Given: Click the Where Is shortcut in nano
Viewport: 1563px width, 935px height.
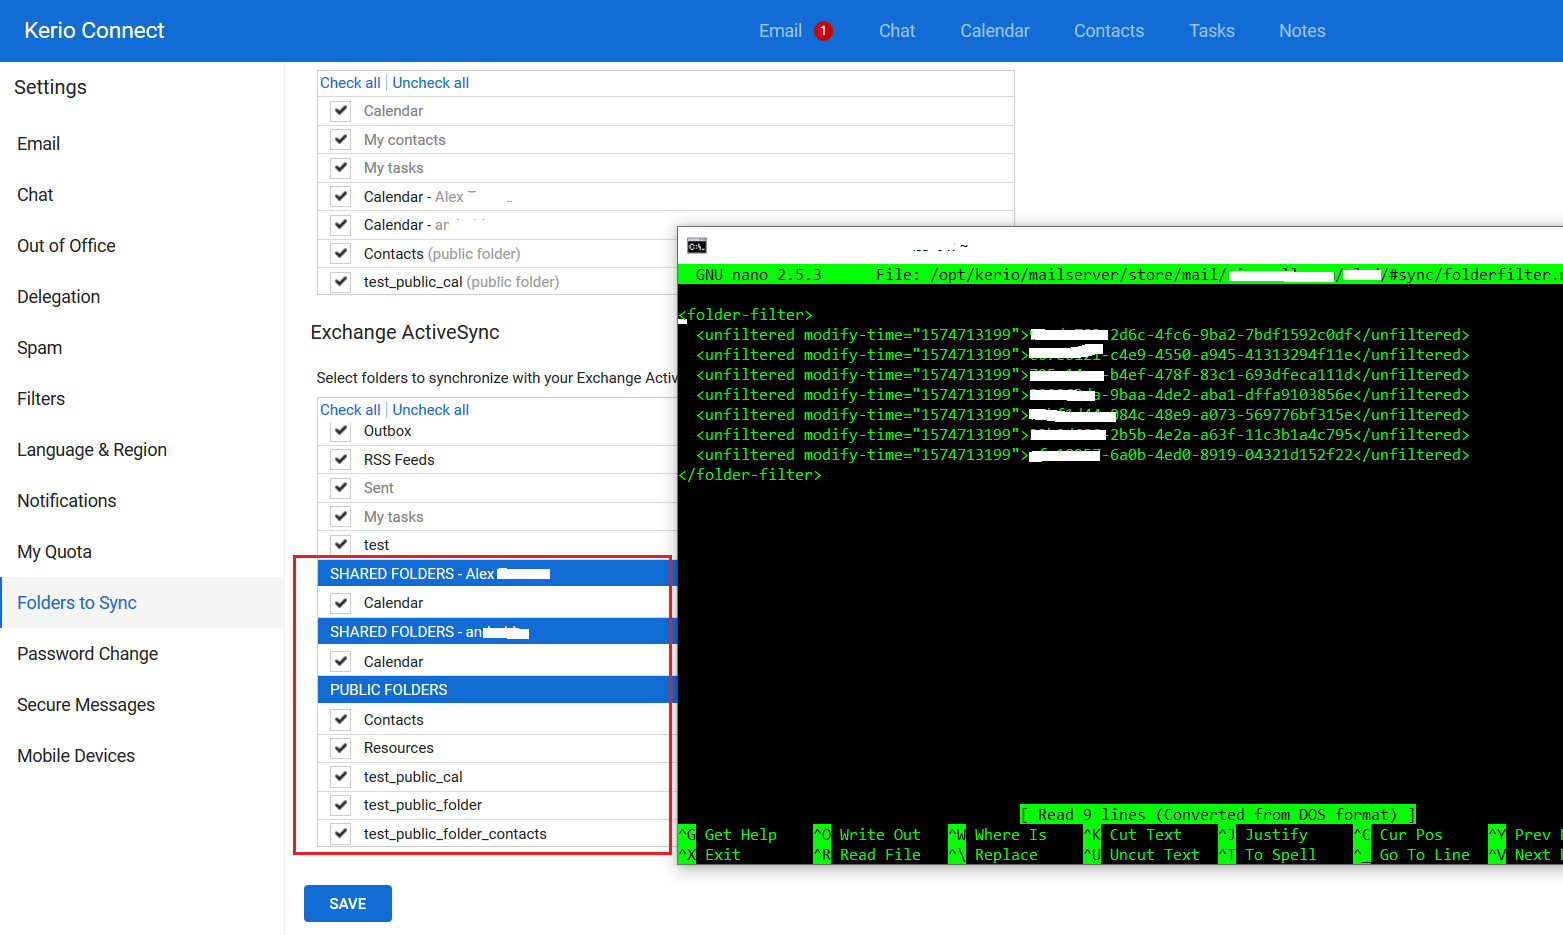Looking at the screenshot, I should click(x=998, y=835).
